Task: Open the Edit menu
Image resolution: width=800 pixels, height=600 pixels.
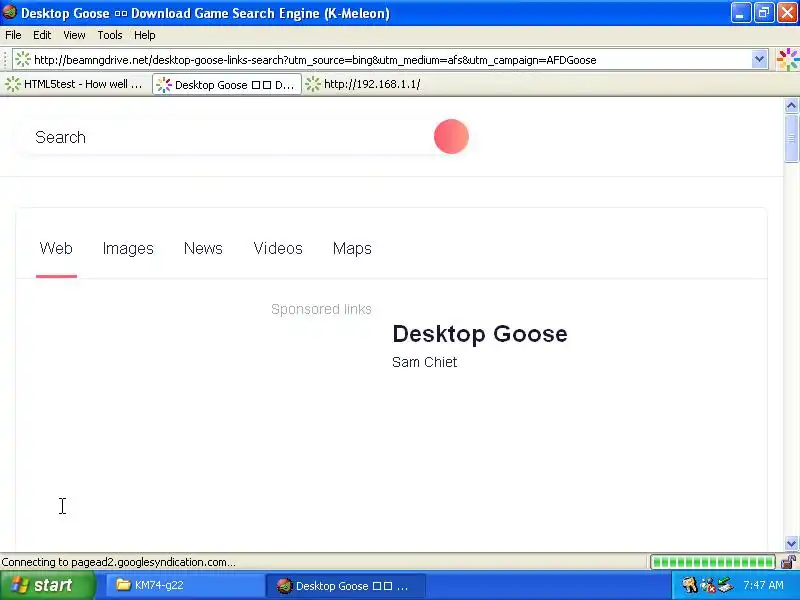Action: [x=42, y=35]
